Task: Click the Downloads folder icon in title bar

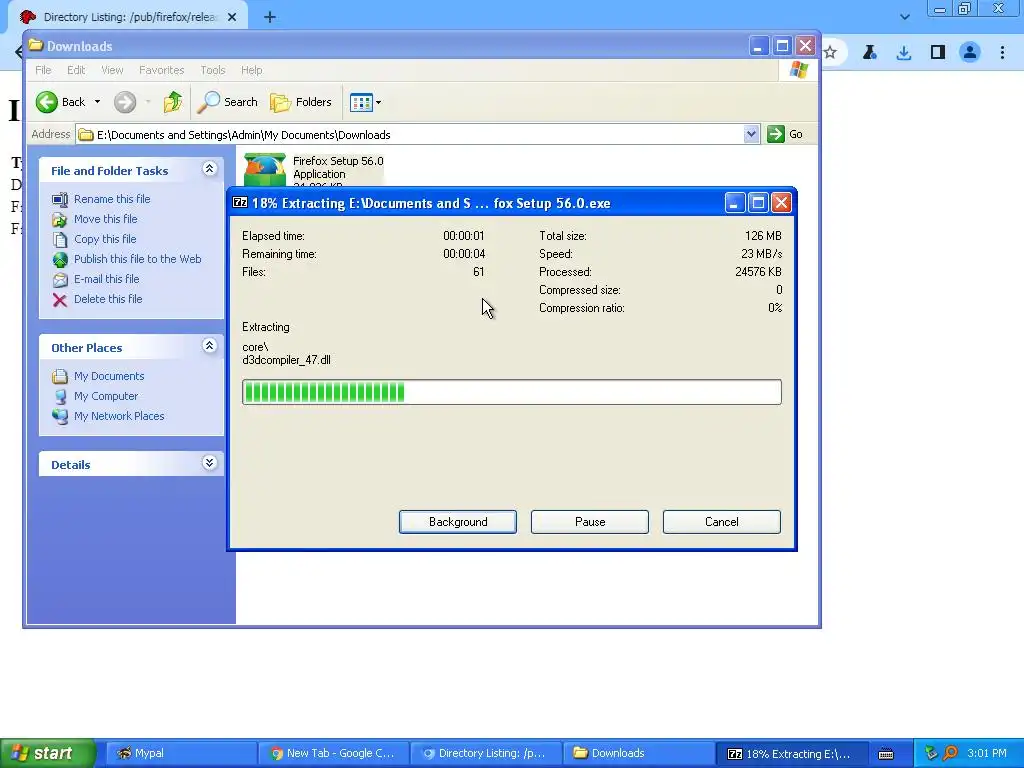Action: pyautogui.click(x=36, y=46)
